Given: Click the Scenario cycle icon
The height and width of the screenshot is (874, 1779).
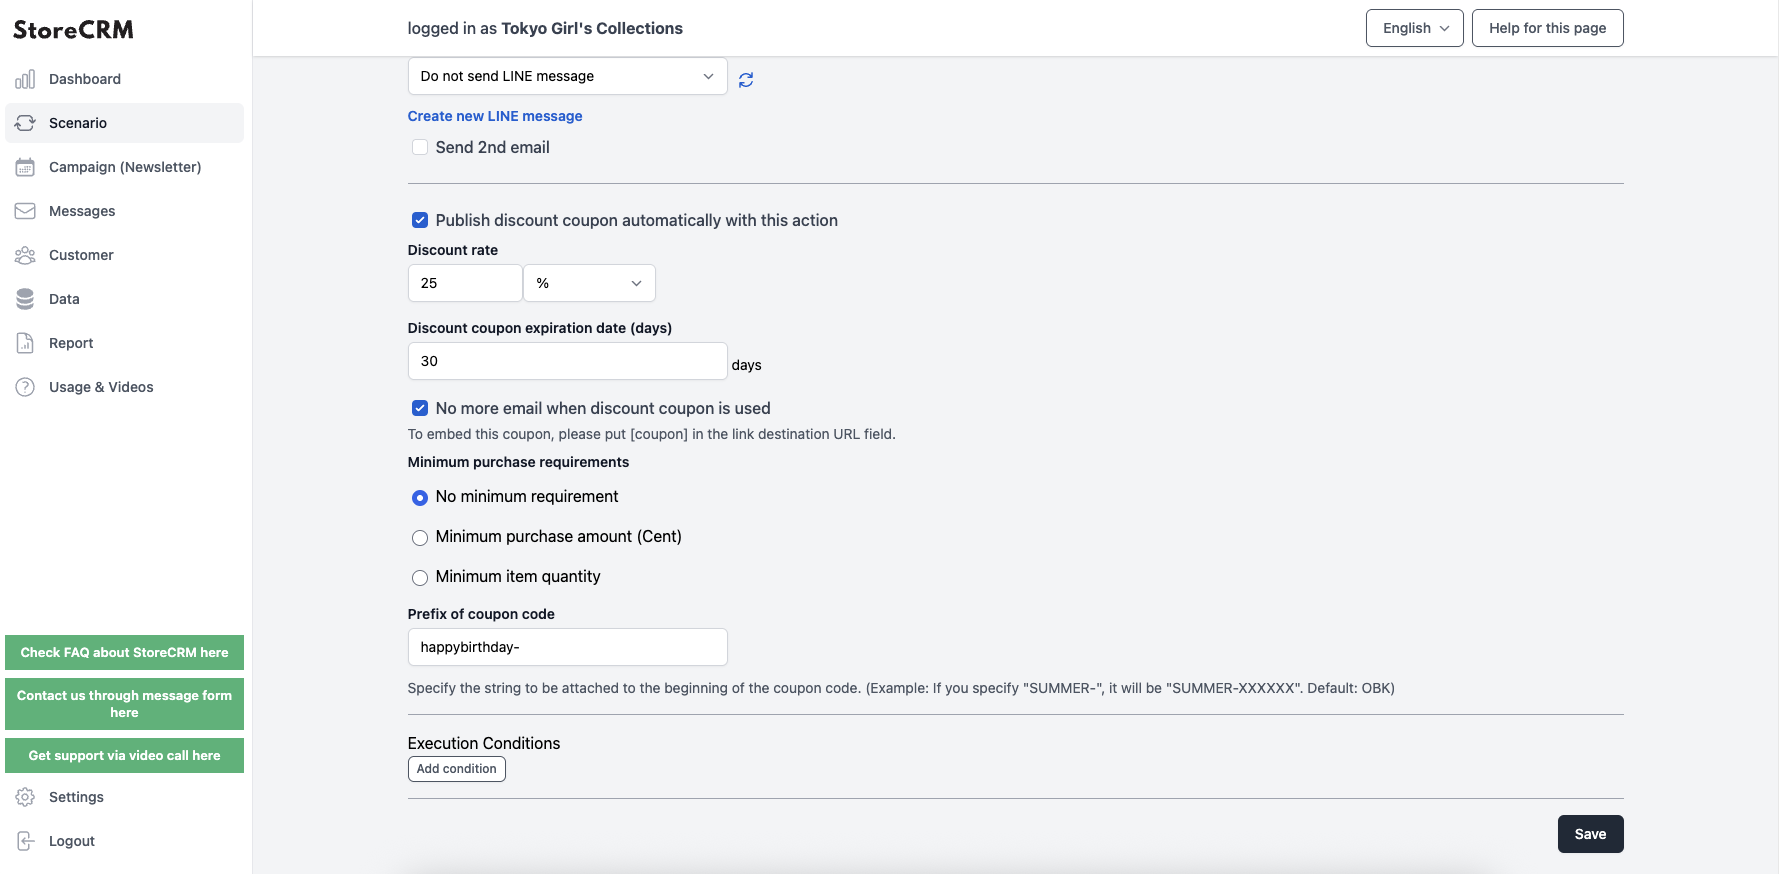Looking at the screenshot, I should (x=25, y=123).
